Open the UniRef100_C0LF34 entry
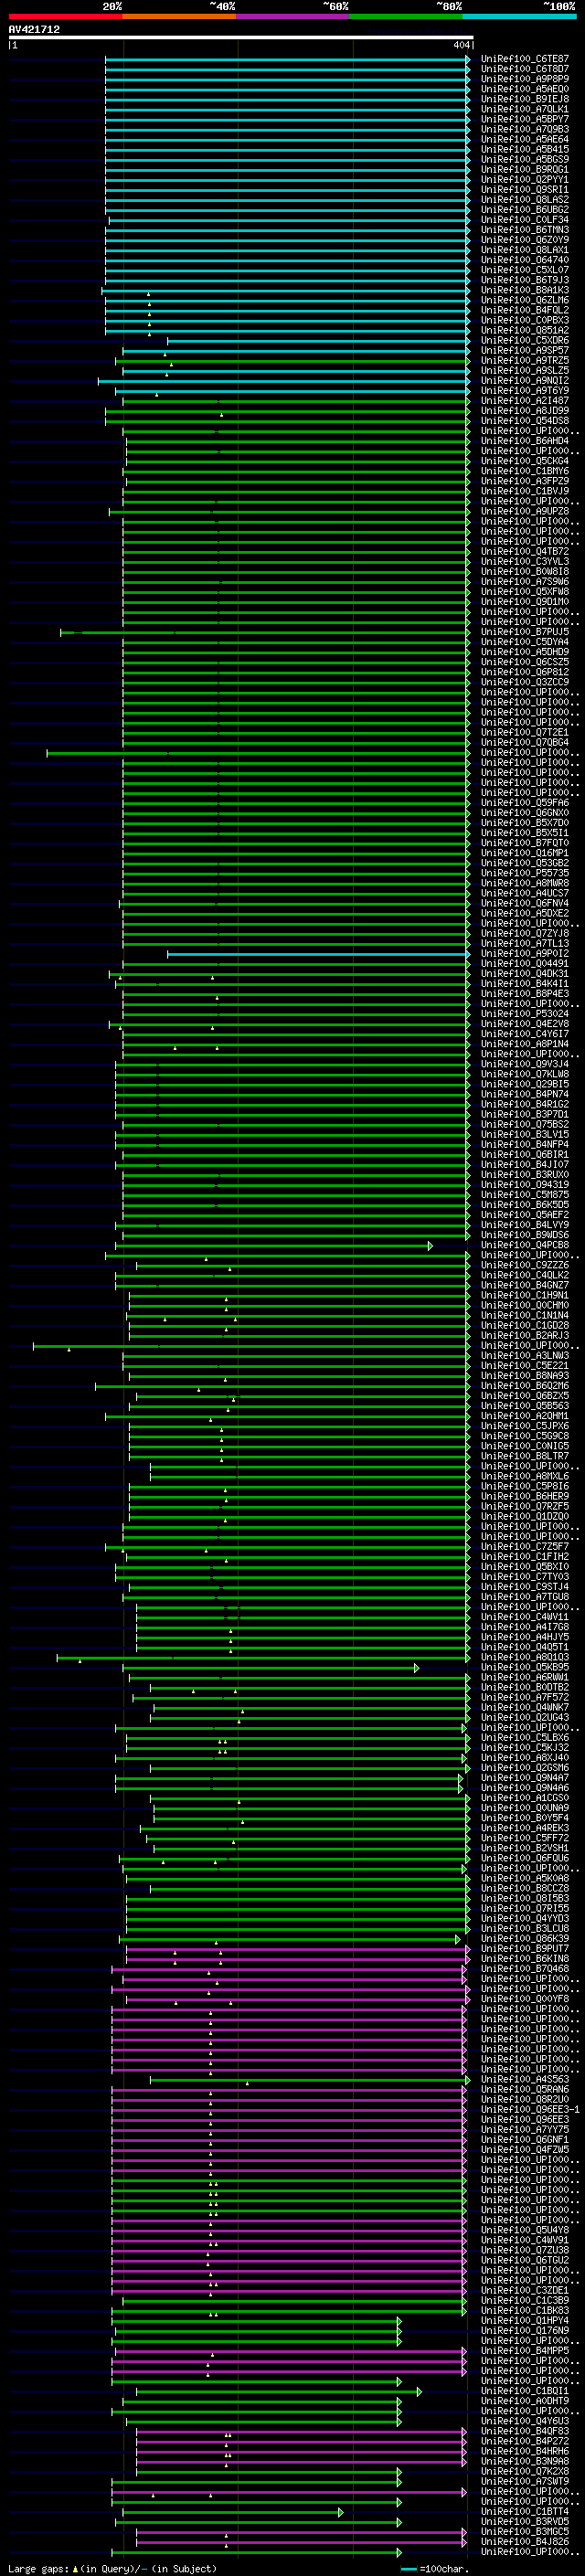 pyautogui.click(x=525, y=220)
